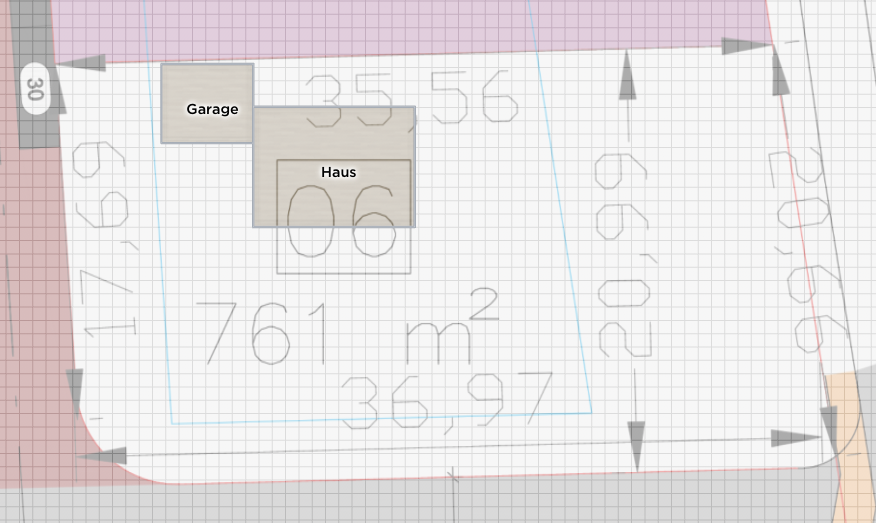Click the 20,66 right edge dimension text
This screenshot has height=523, width=876.
(x=806, y=250)
